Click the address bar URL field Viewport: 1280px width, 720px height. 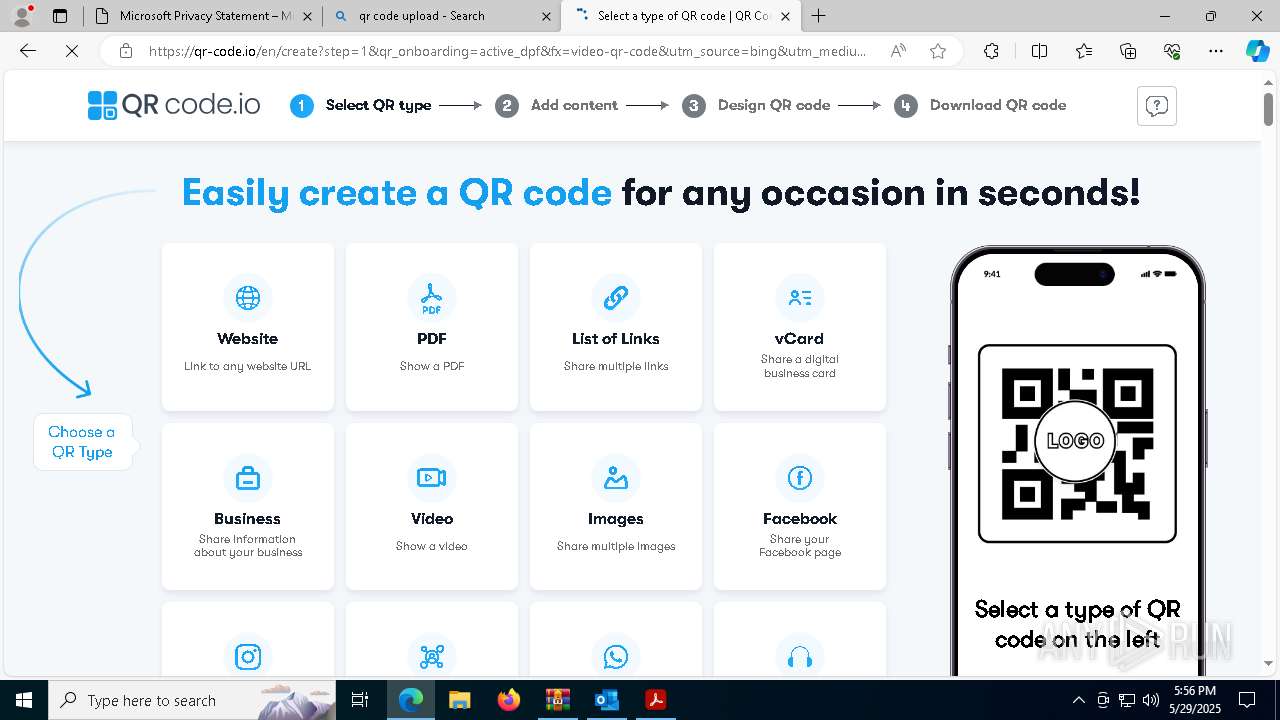click(x=508, y=51)
